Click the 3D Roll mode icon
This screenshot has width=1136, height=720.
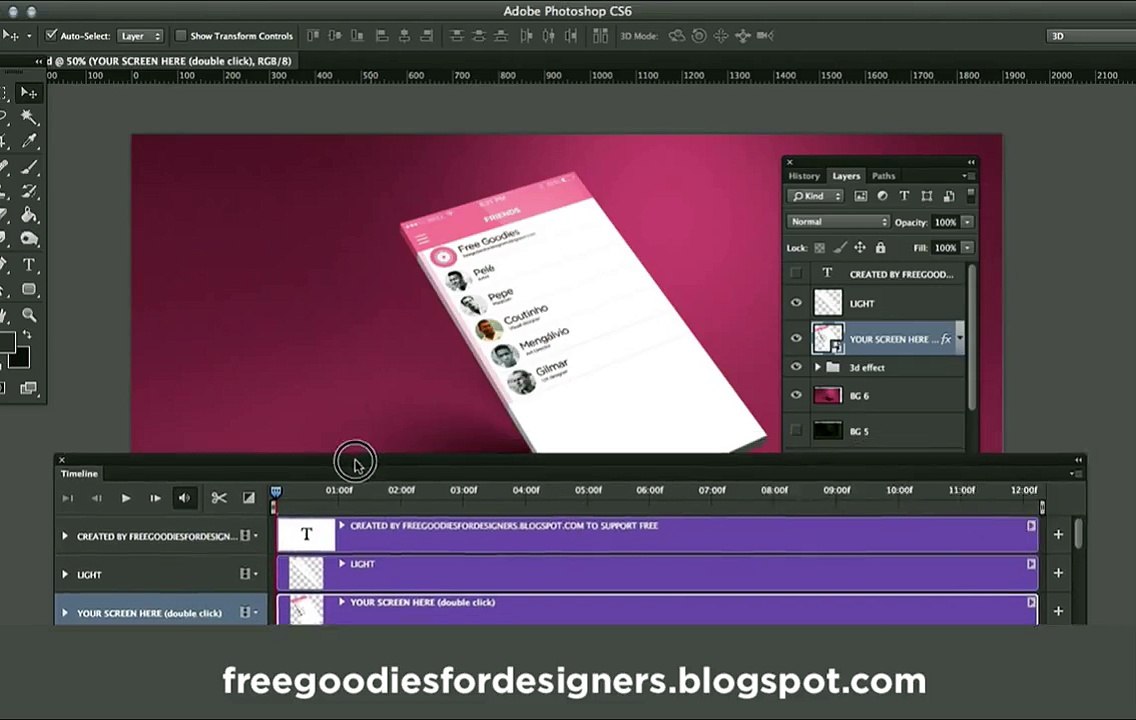[699, 35]
